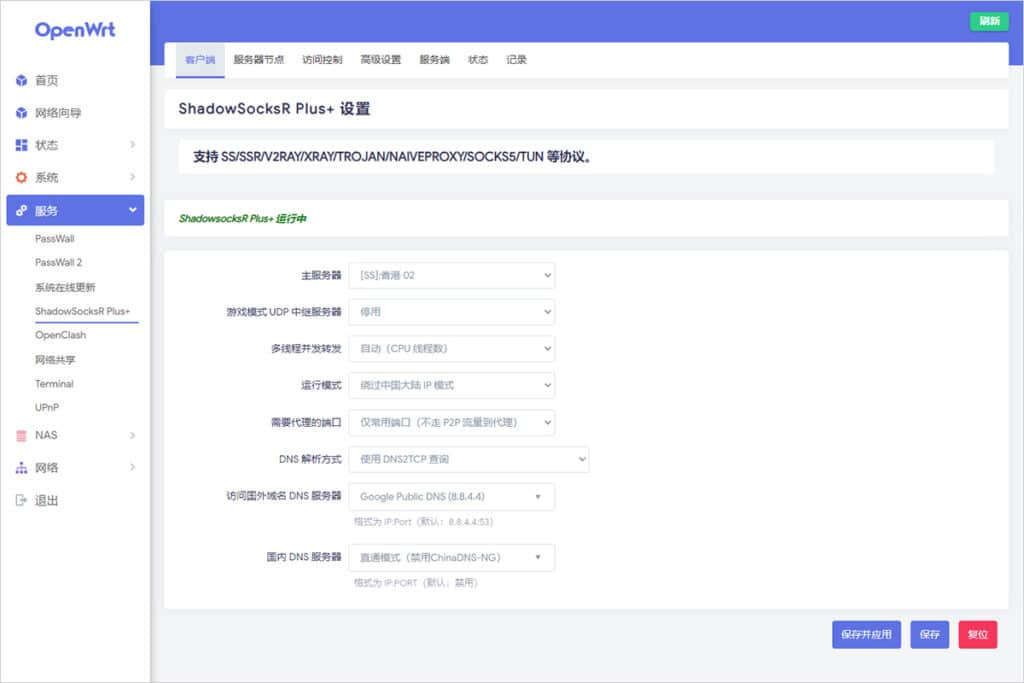The image size is (1024, 683).
Task: Switch to the 客户端 tab
Action: point(200,60)
